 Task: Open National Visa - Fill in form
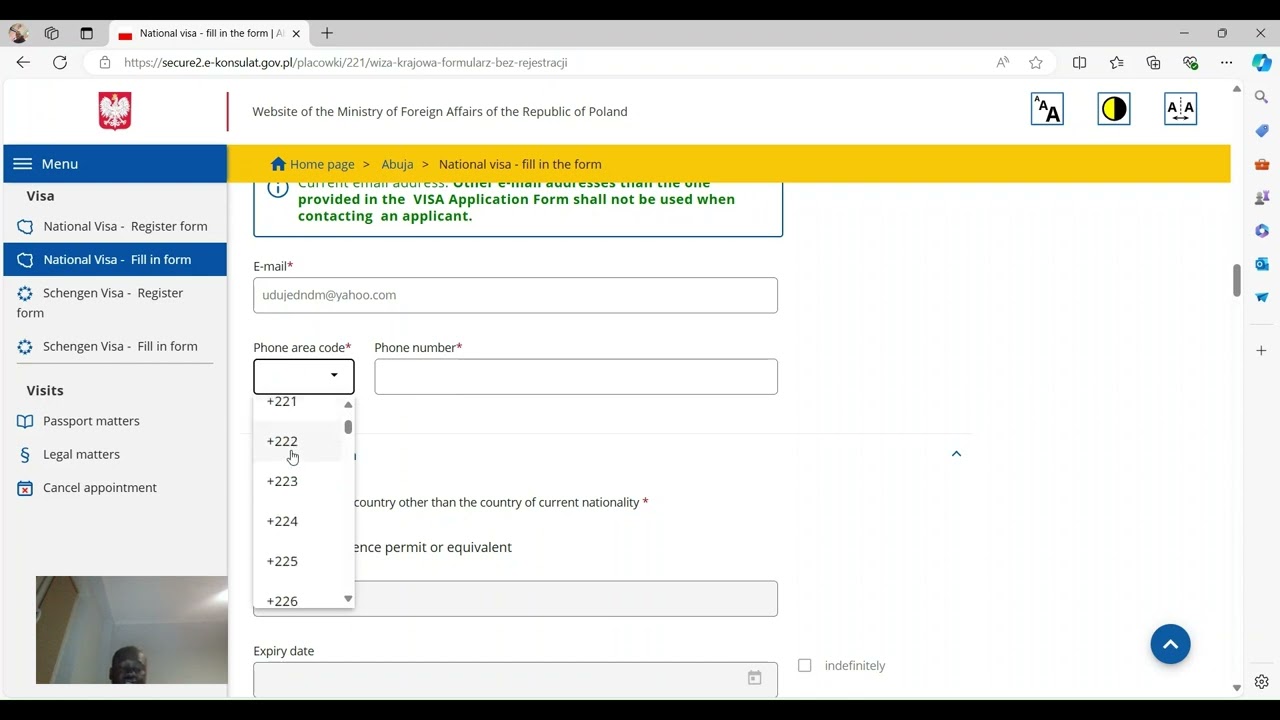click(115, 259)
